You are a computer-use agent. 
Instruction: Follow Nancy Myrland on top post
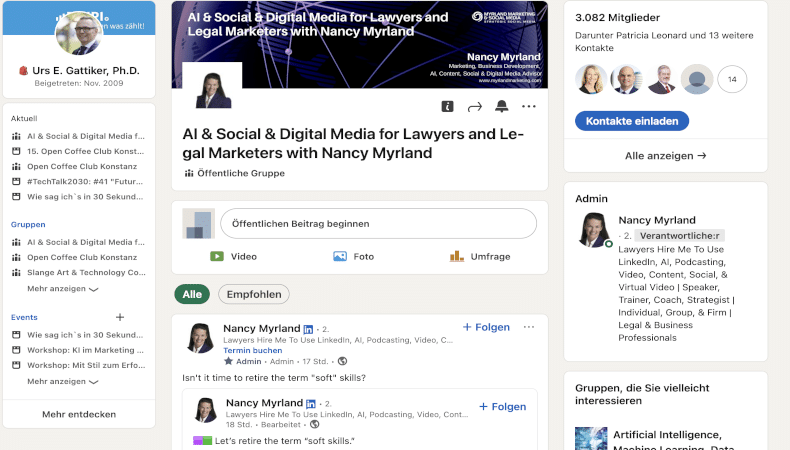click(x=486, y=327)
